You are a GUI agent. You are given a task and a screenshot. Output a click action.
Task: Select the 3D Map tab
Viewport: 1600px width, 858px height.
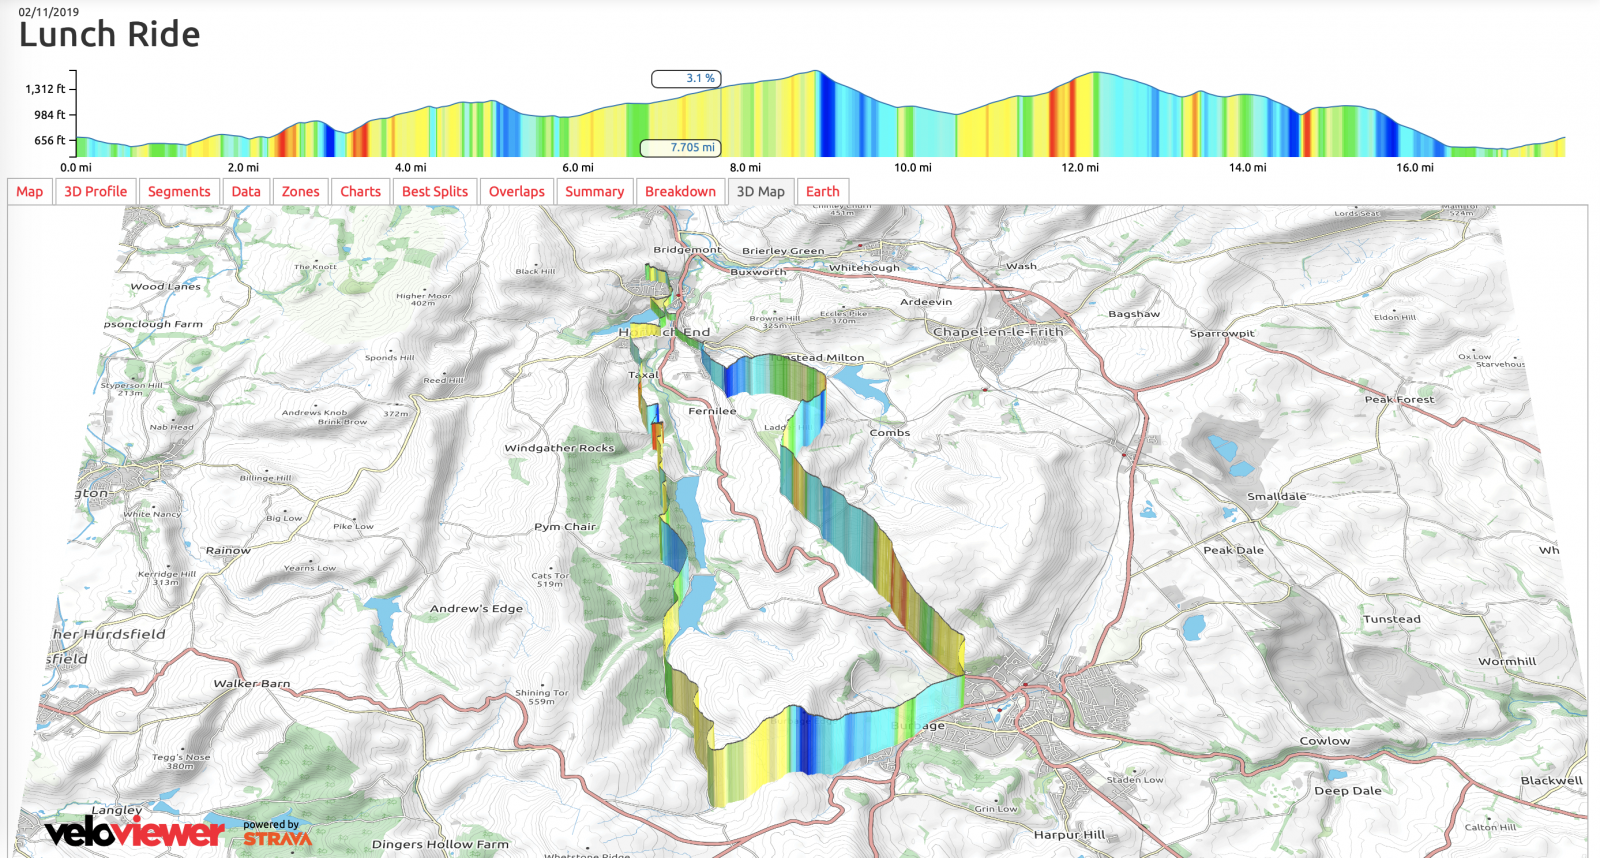761,191
